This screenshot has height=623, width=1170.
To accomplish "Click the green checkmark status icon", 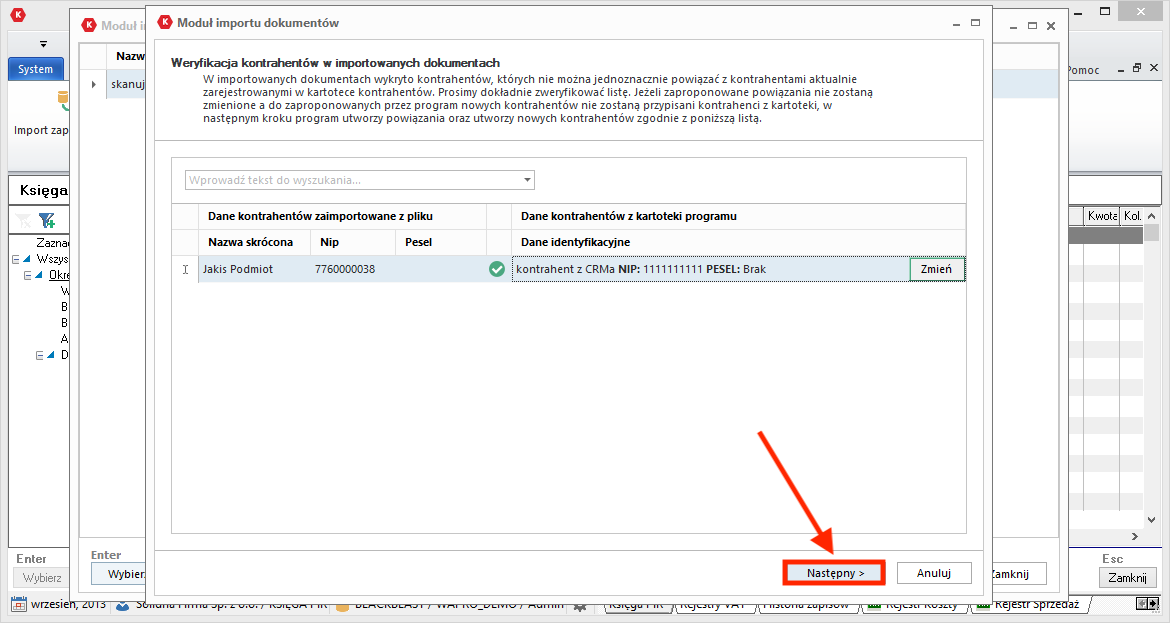I will pos(497,269).
